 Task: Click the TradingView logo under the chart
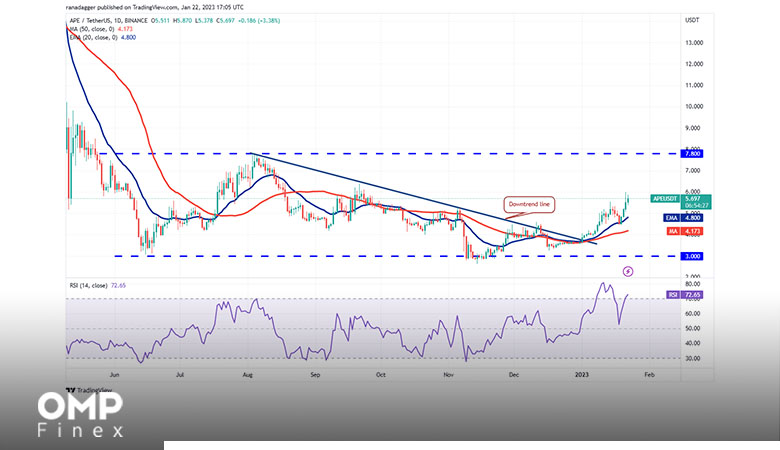click(x=90, y=390)
